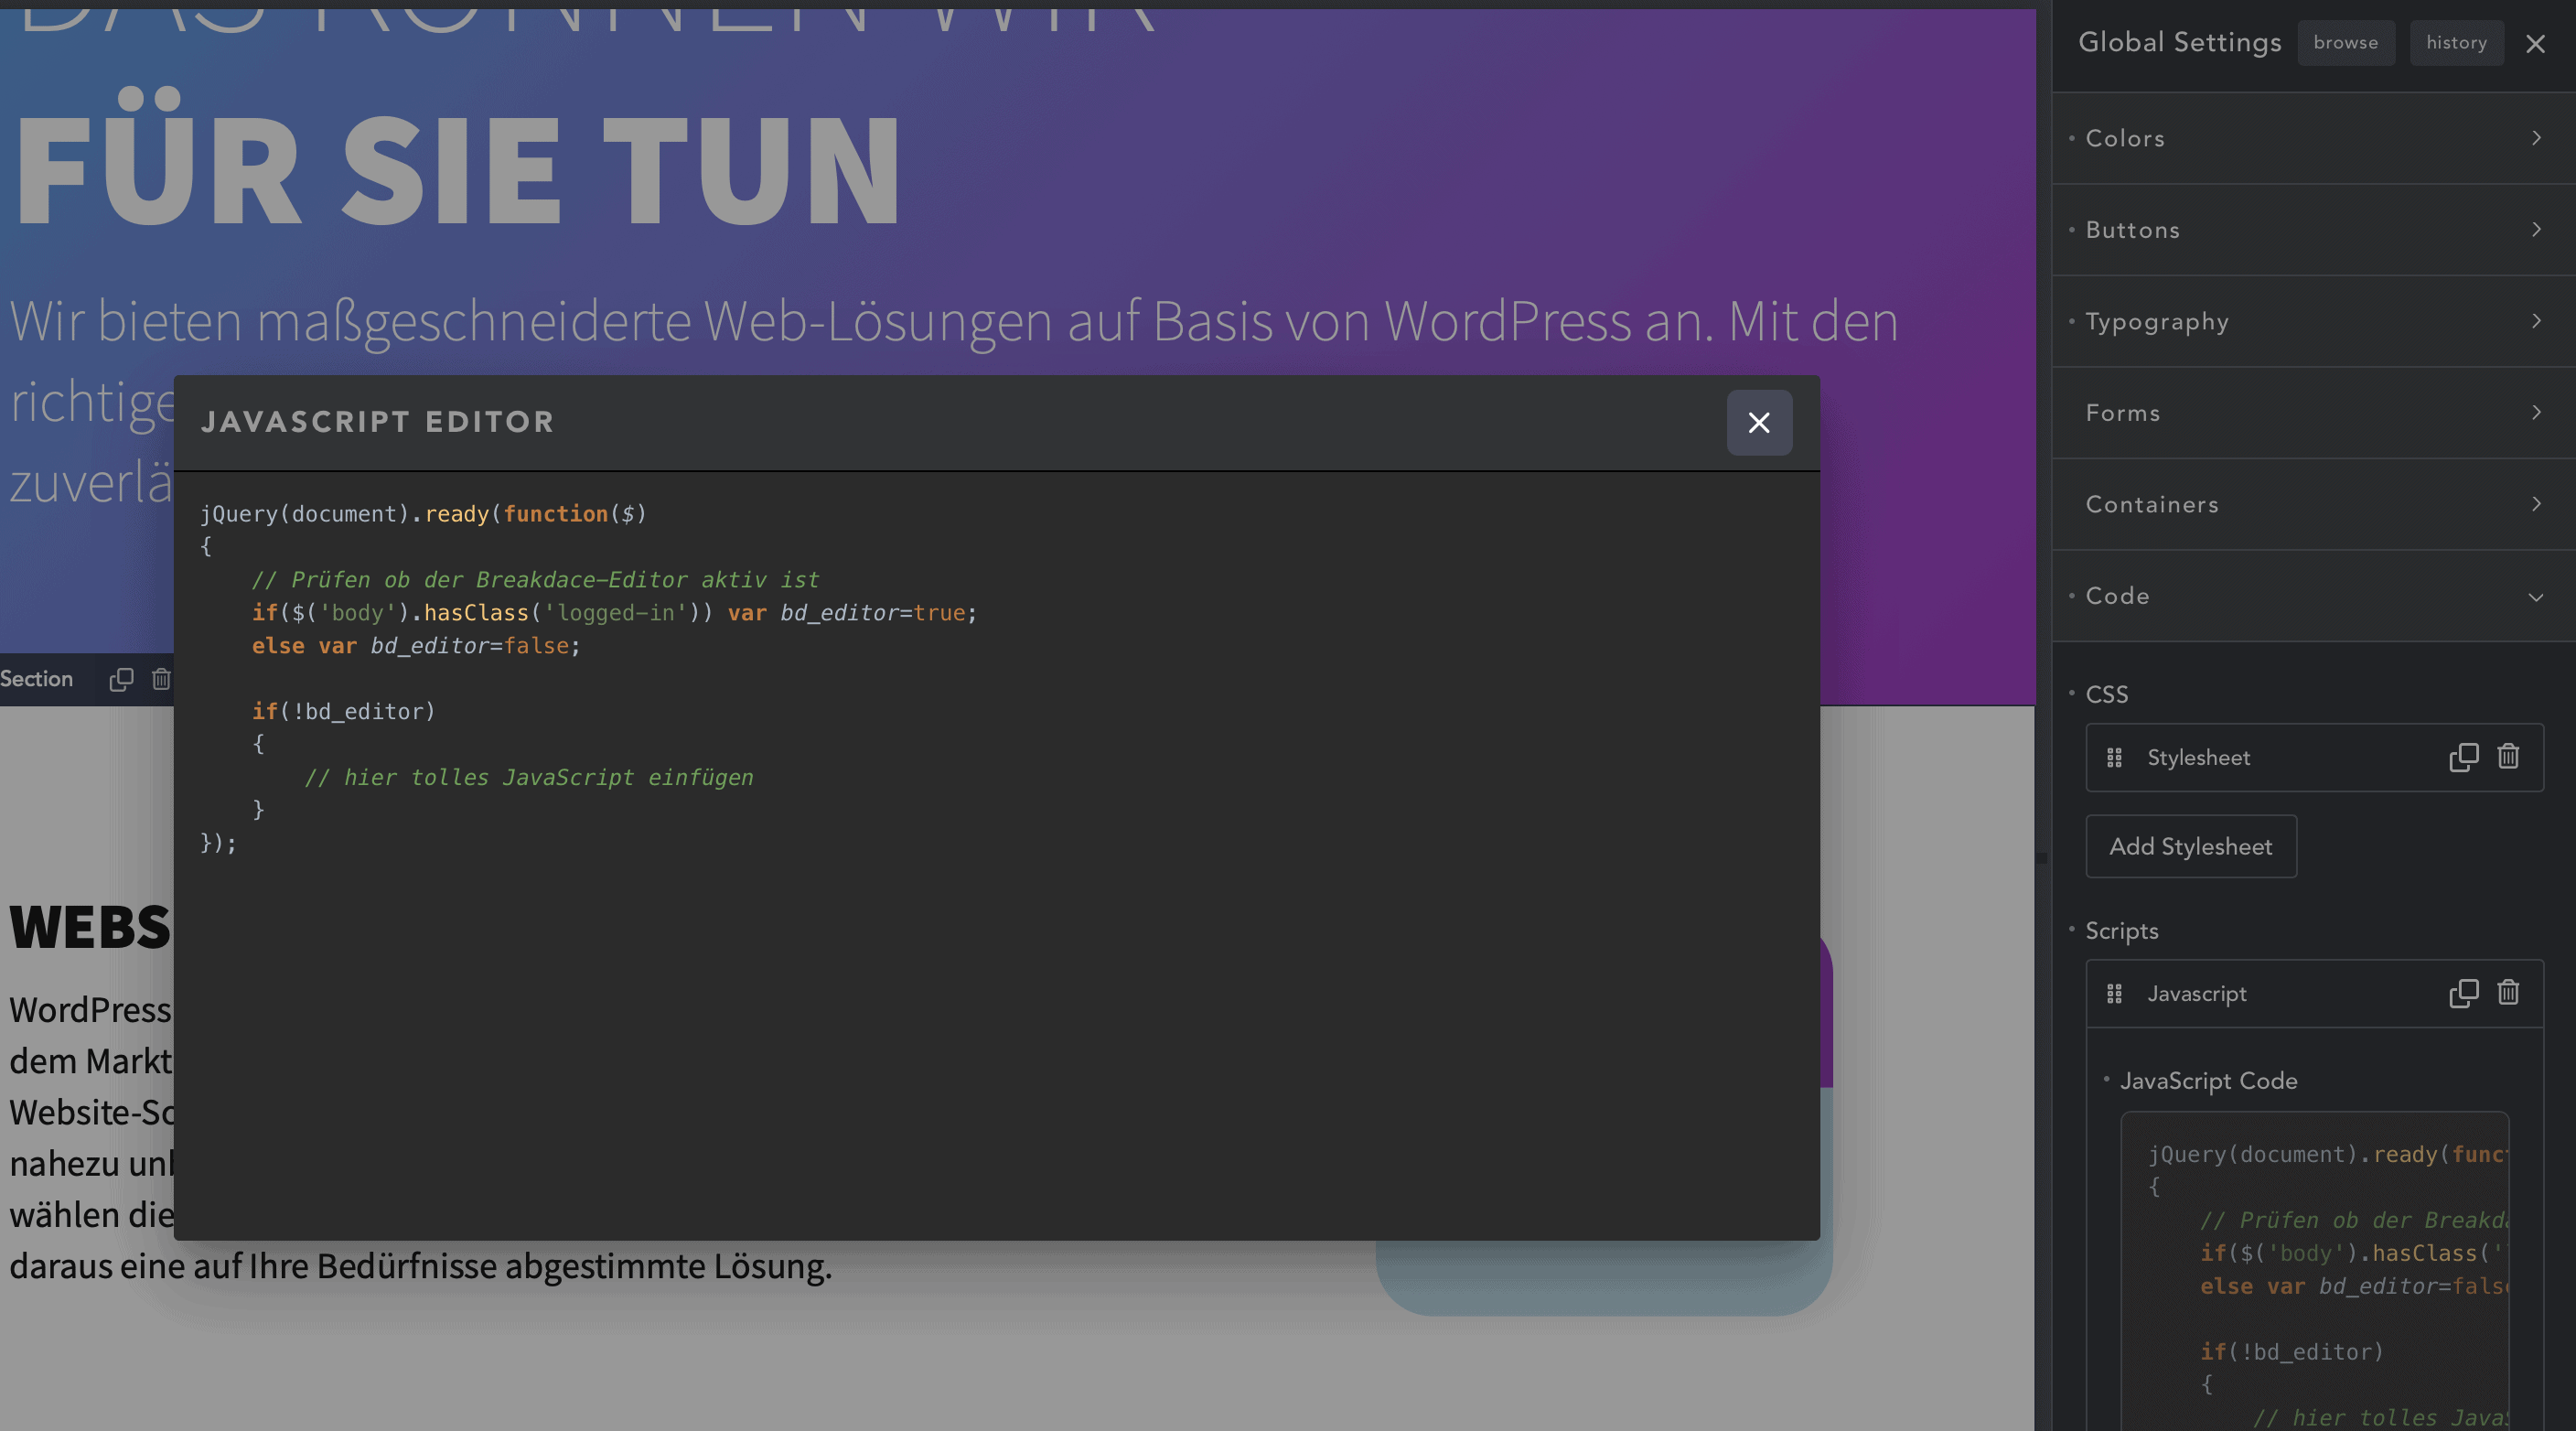Image resolution: width=2576 pixels, height=1431 pixels.
Task: Expand the Buttons settings
Action: (2313, 230)
